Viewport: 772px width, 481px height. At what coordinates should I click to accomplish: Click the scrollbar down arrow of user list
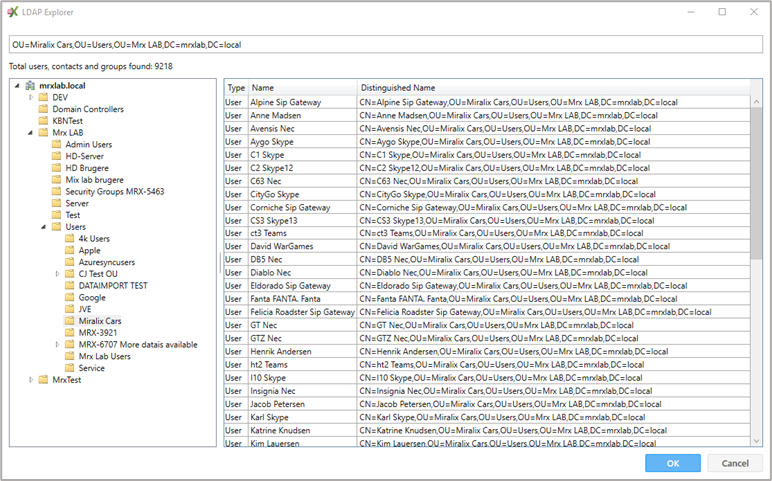756,441
